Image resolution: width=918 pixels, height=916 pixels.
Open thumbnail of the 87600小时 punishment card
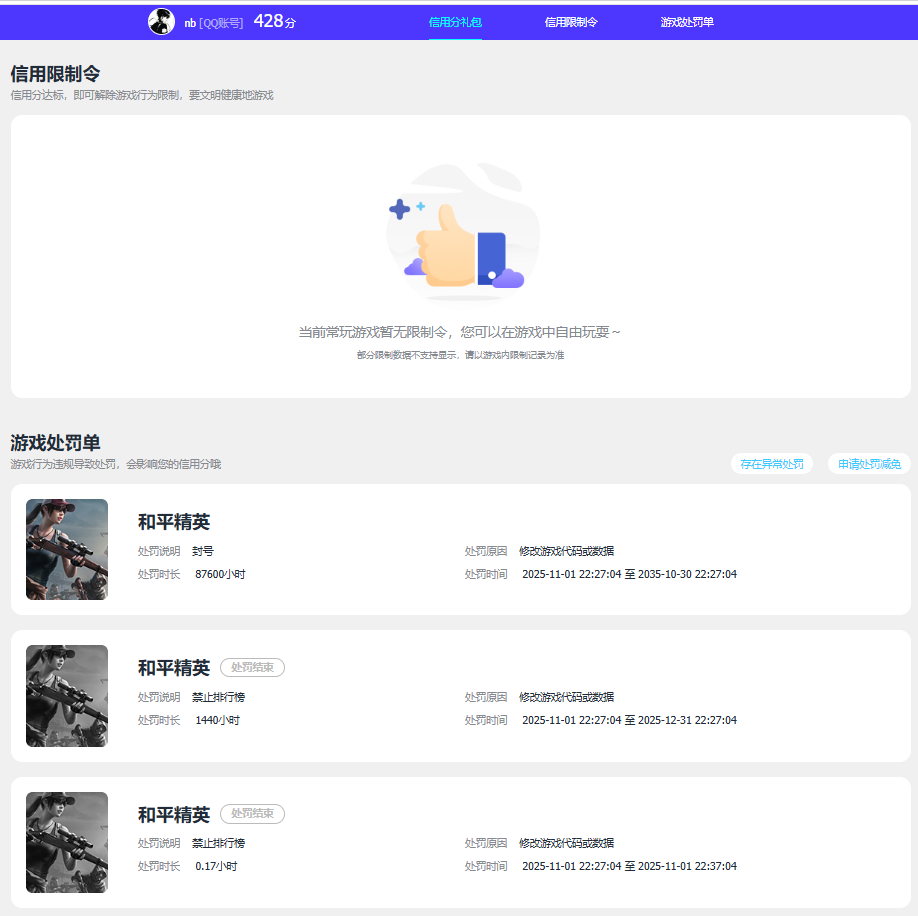pyautogui.click(x=67, y=550)
